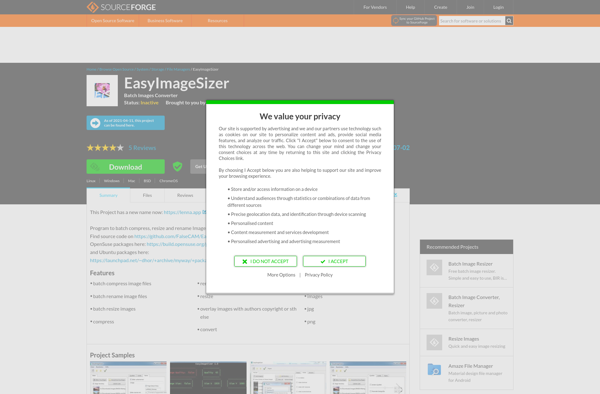Open 5 Reviews link

coord(142,148)
